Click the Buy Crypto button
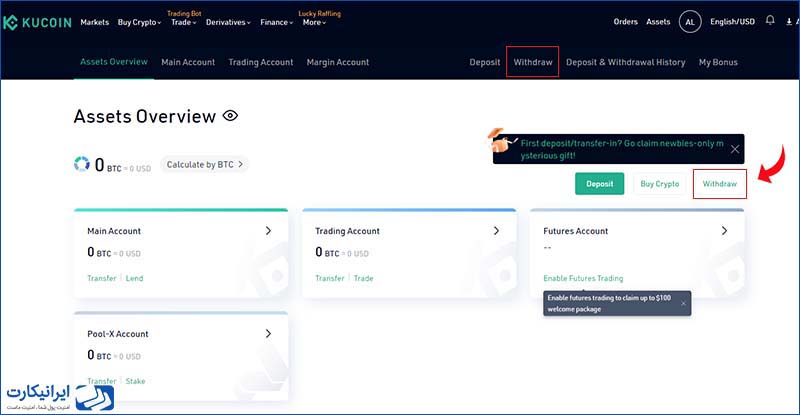800x415 pixels. [x=660, y=184]
